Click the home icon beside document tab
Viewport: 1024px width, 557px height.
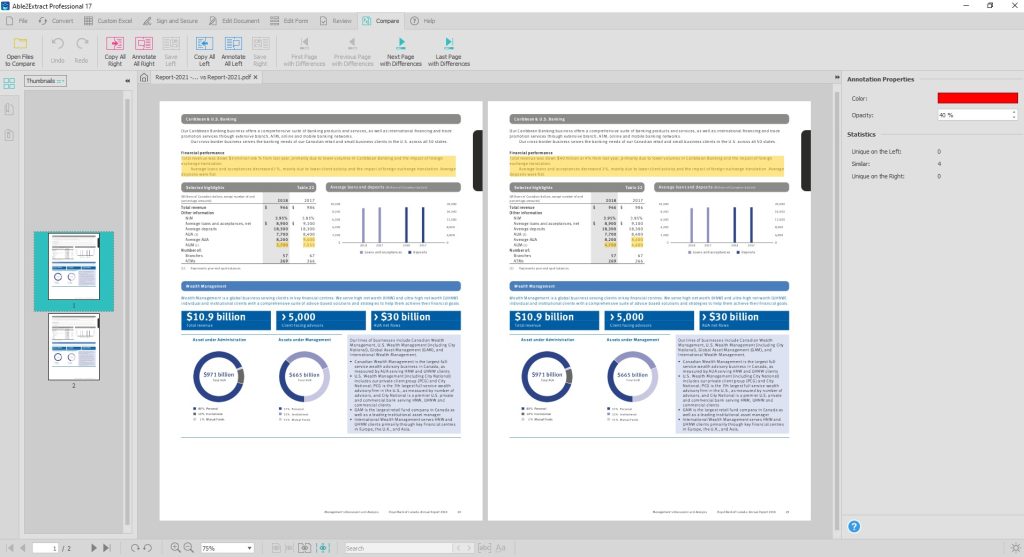tap(145, 77)
